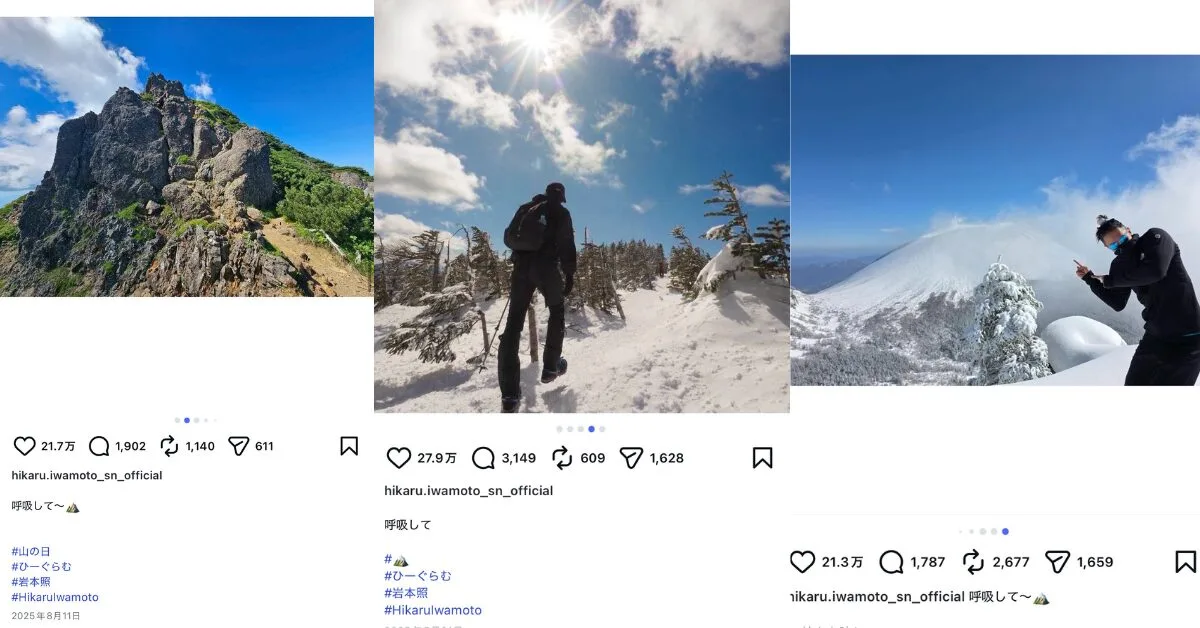Repost the post showing 1,140 reposts
Image resolution: width=1200 pixels, height=628 pixels.
tap(169, 446)
